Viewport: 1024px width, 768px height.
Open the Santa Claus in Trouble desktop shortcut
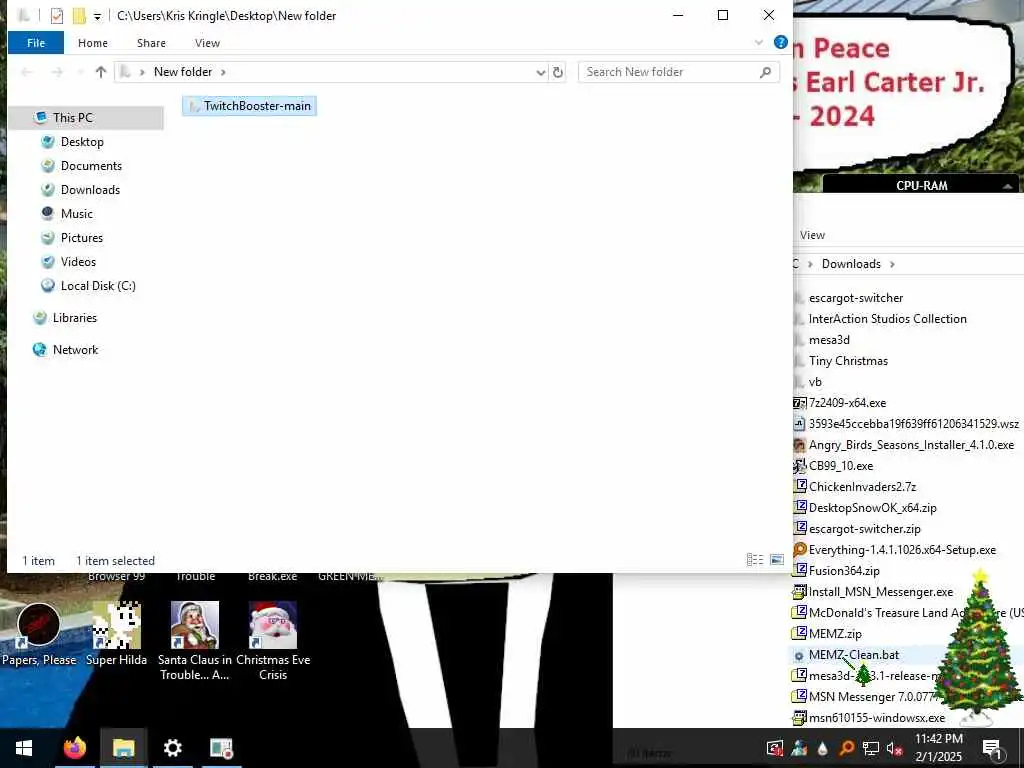195,641
